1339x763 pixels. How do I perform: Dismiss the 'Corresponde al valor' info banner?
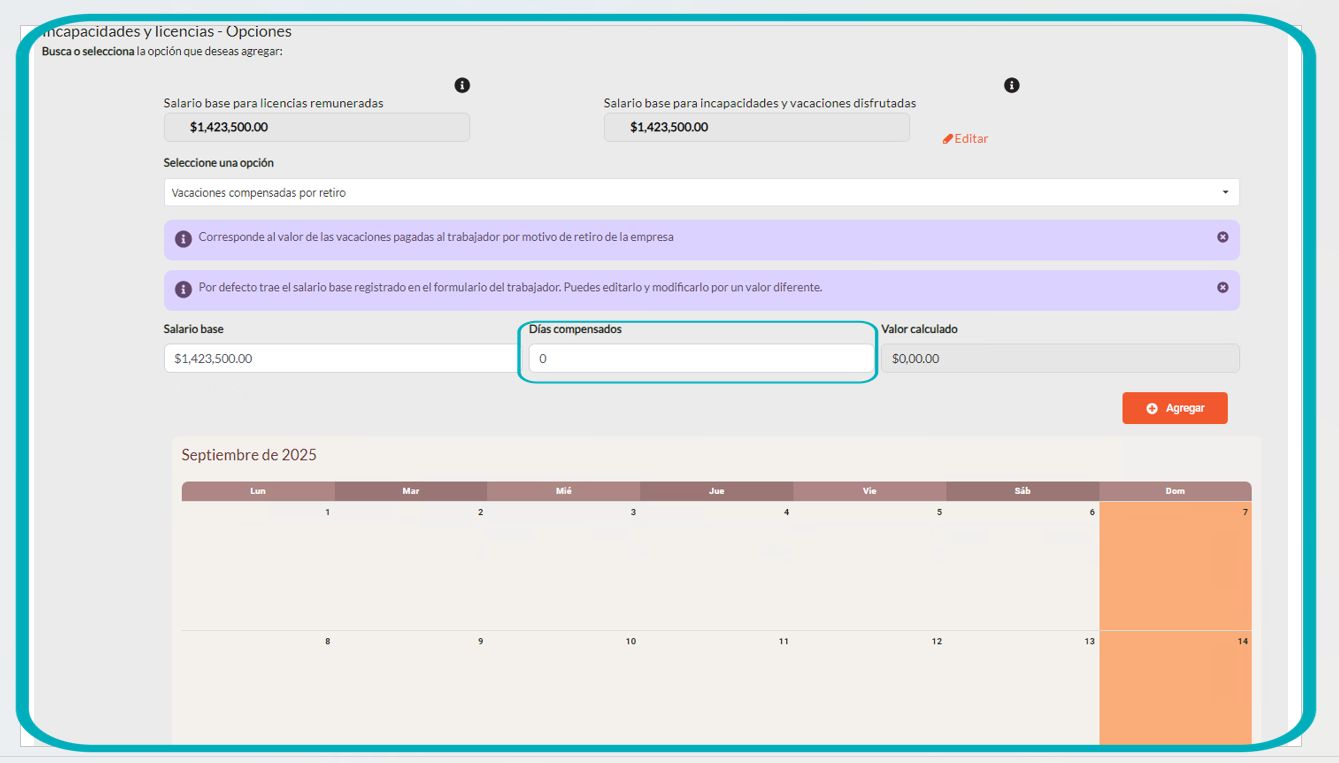pos(1222,238)
